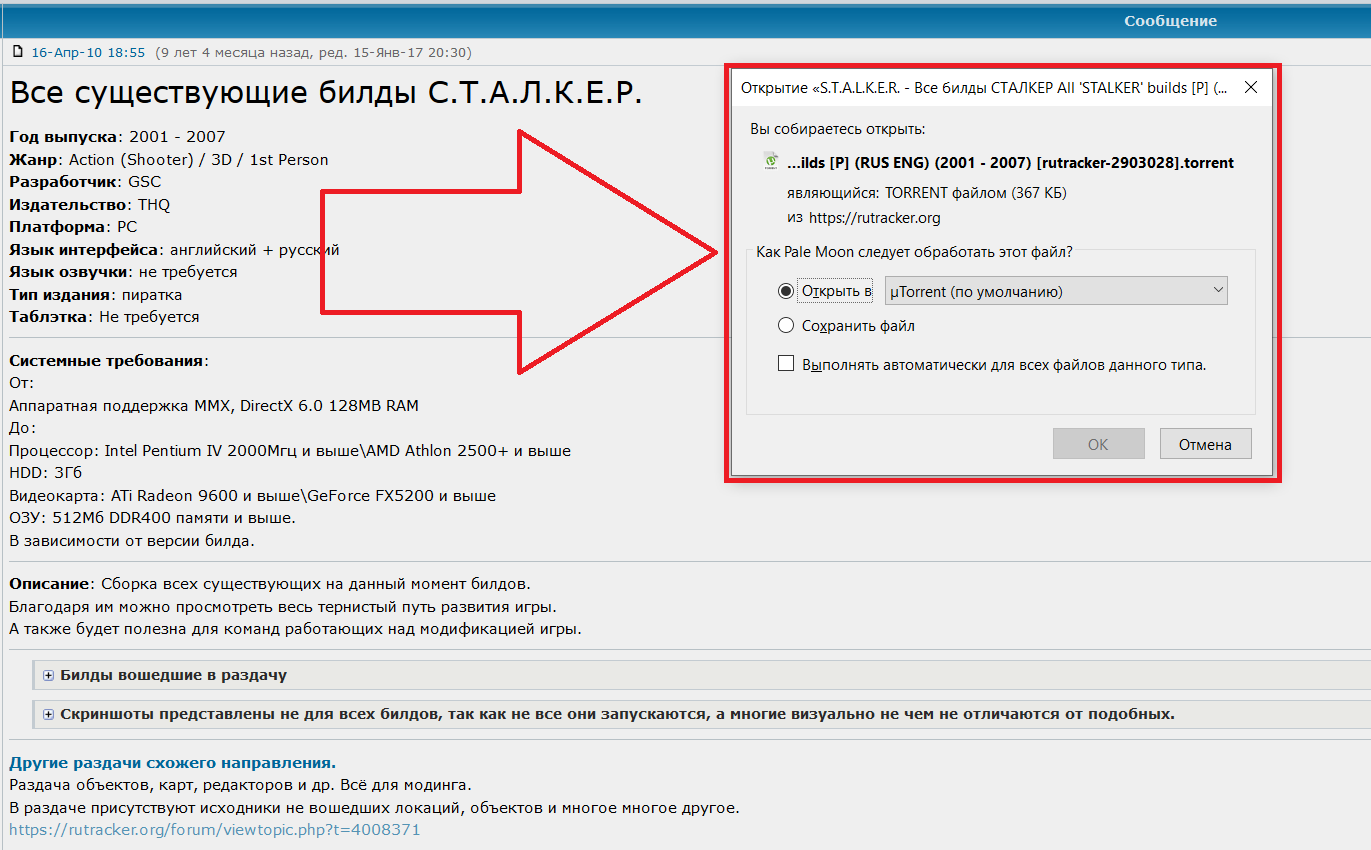
Task: Close the Открытие file dialog
Action: coord(1250,88)
